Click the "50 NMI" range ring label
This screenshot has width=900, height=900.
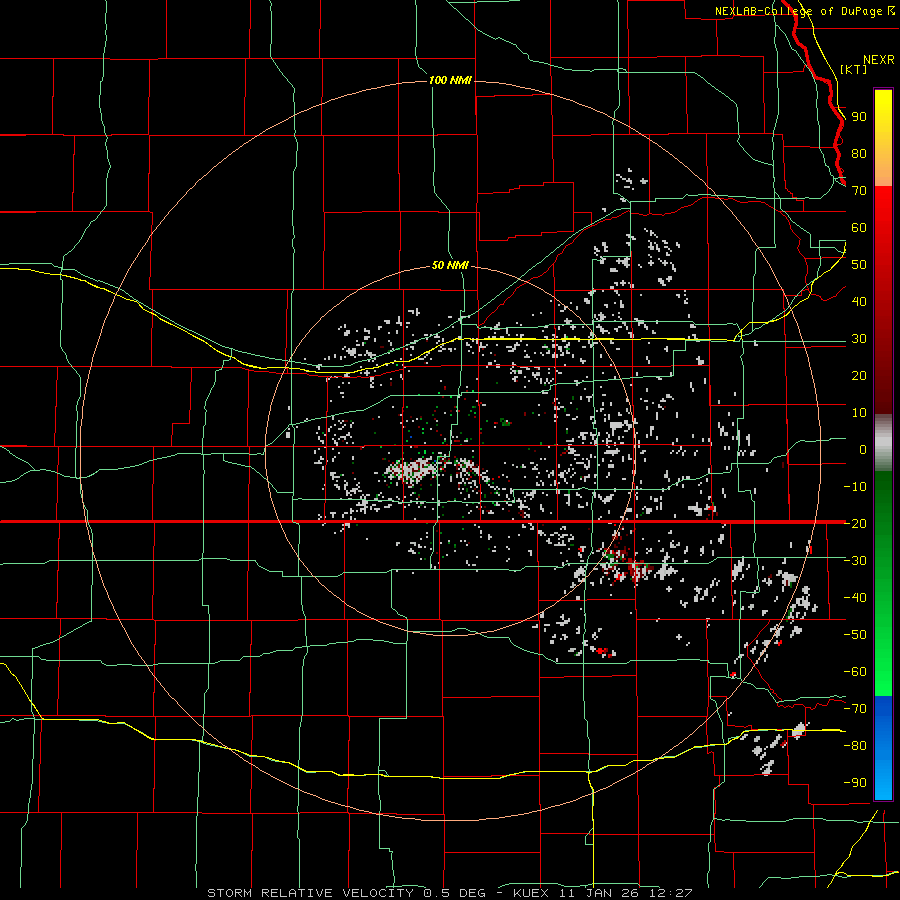(450, 265)
